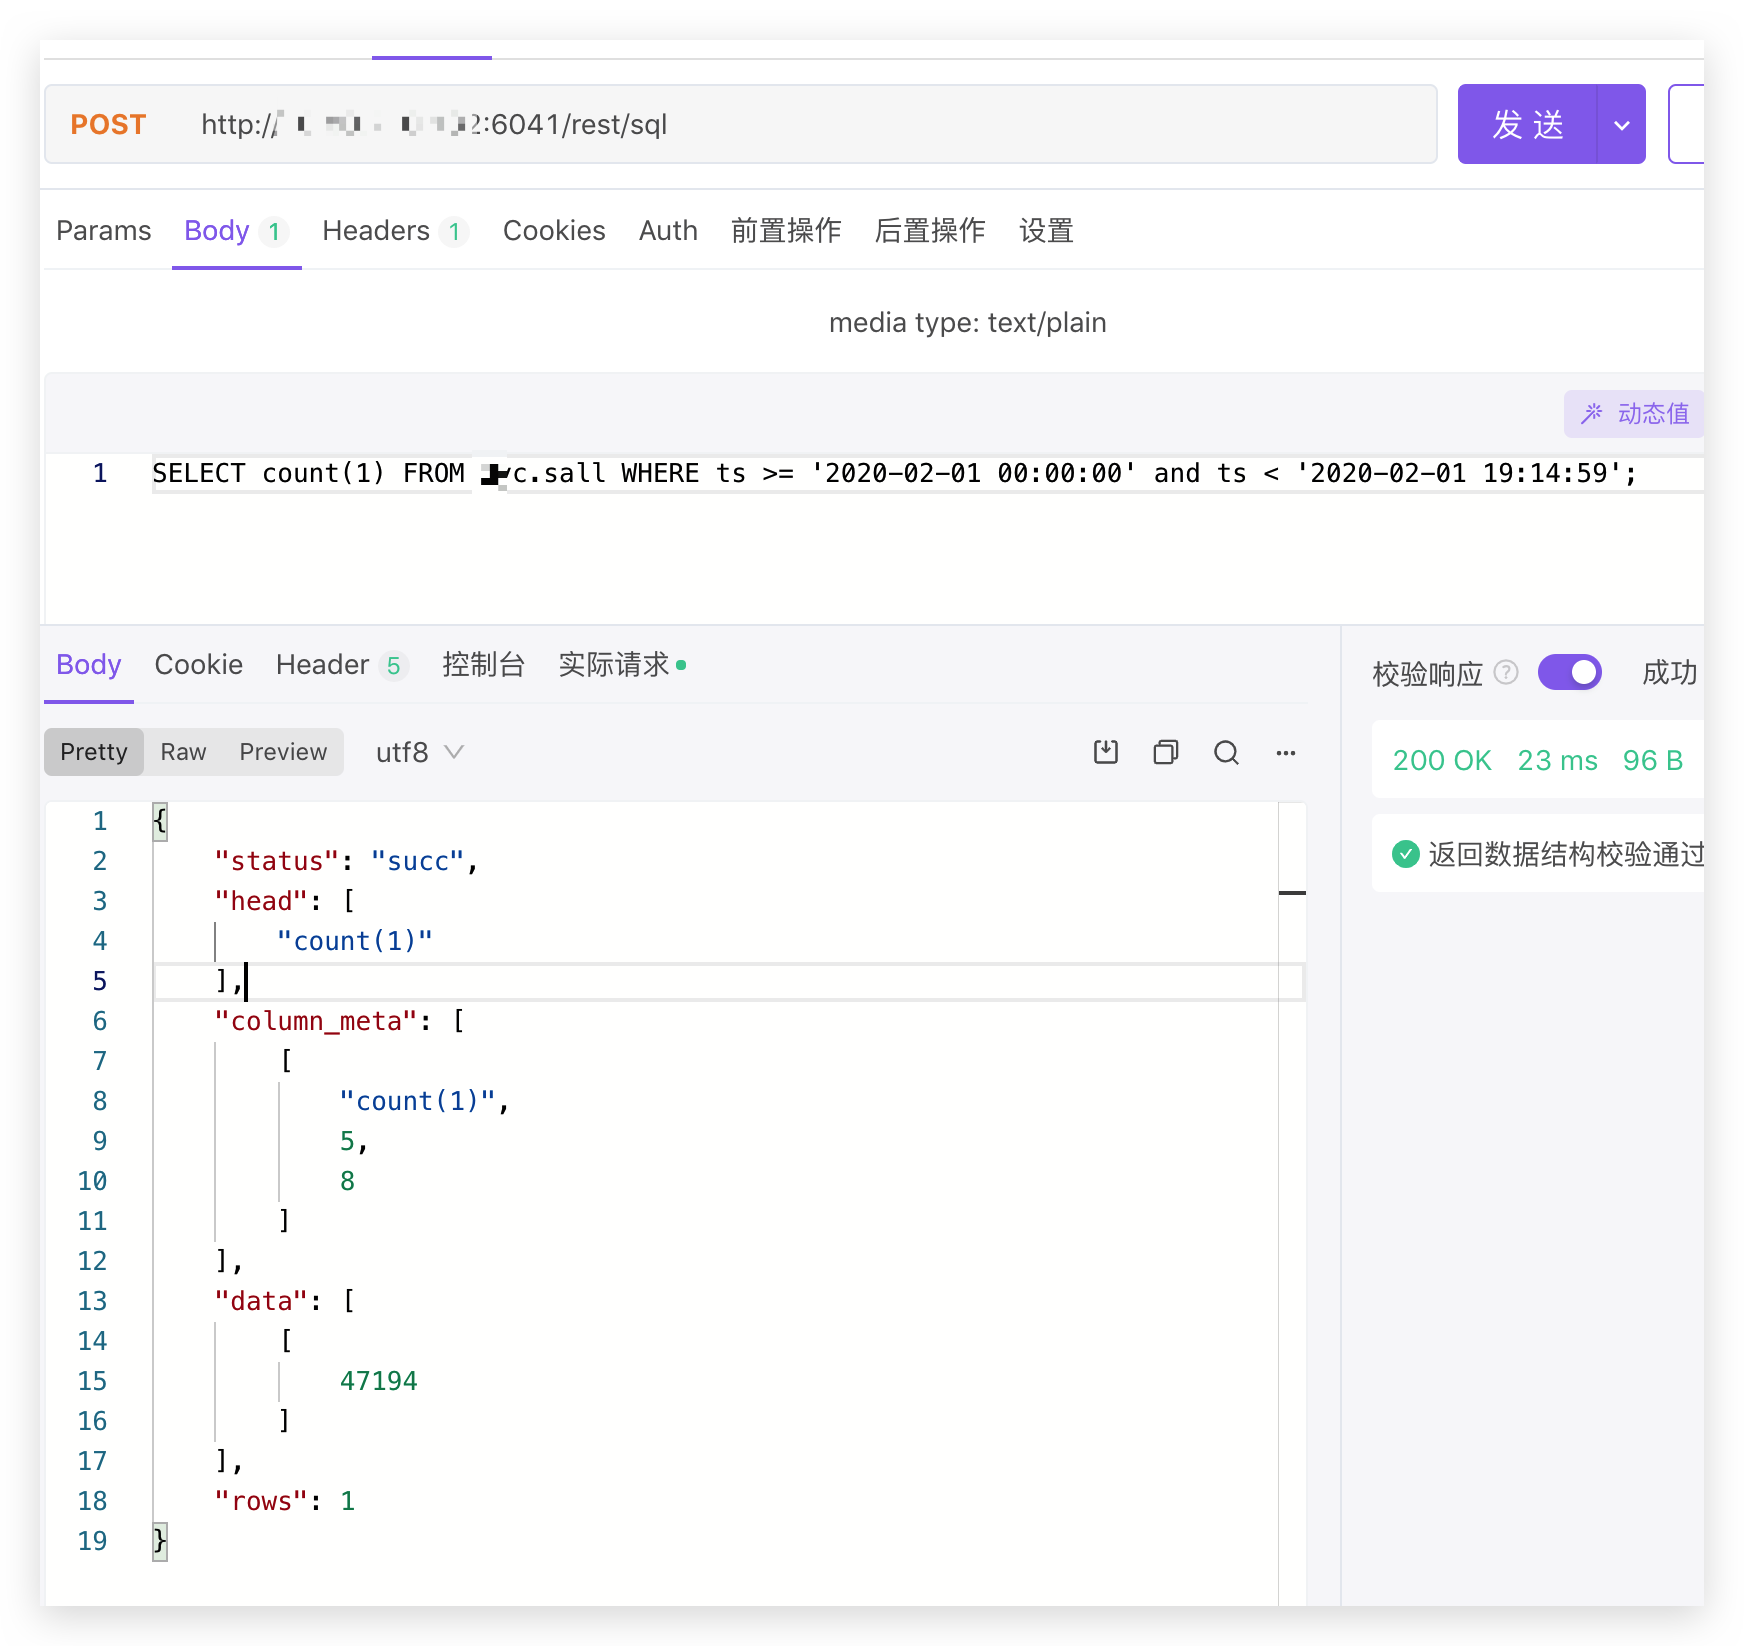Viewport: 1744px width, 1646px height.
Task: Expand the request method selector
Action: [x=108, y=124]
